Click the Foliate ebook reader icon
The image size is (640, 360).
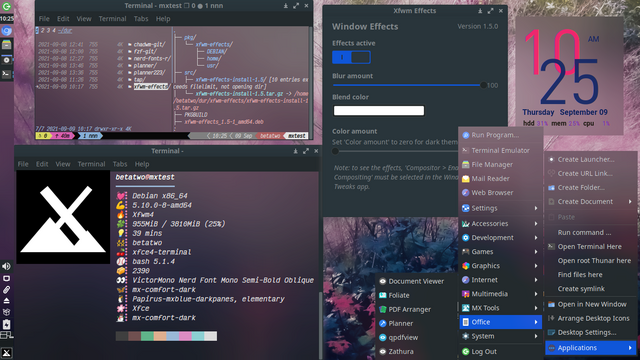tap(382, 295)
